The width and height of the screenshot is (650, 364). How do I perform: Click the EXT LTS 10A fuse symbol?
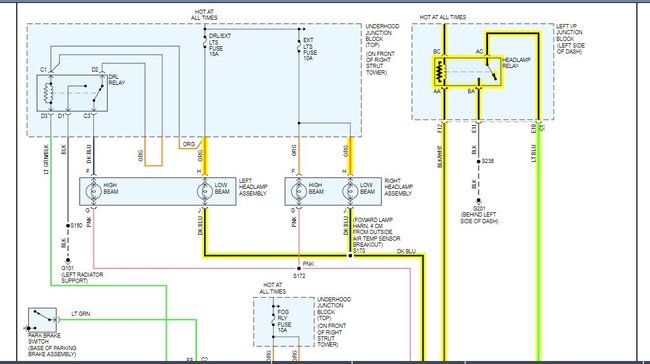click(299, 46)
